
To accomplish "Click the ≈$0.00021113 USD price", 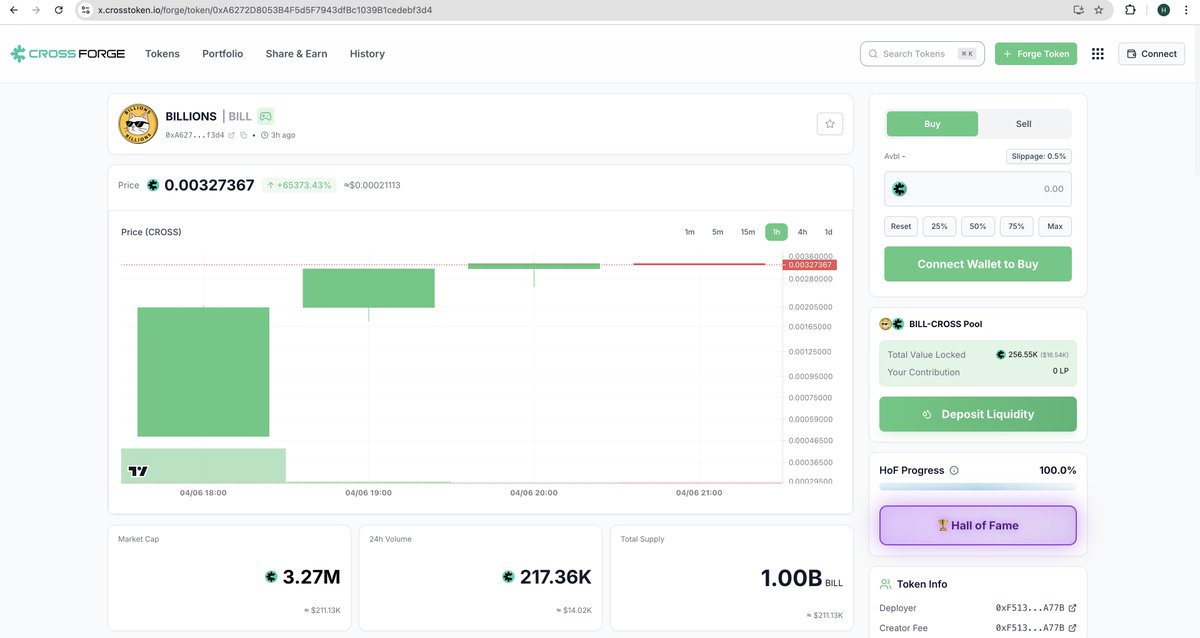I will coord(372,185).
